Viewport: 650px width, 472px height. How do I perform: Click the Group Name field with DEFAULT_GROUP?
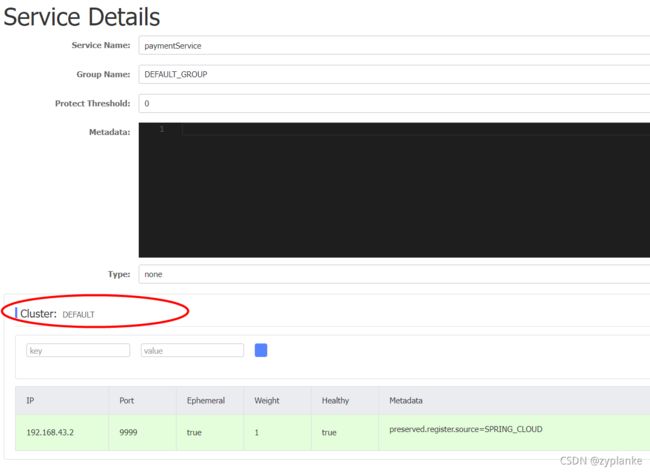click(394, 74)
